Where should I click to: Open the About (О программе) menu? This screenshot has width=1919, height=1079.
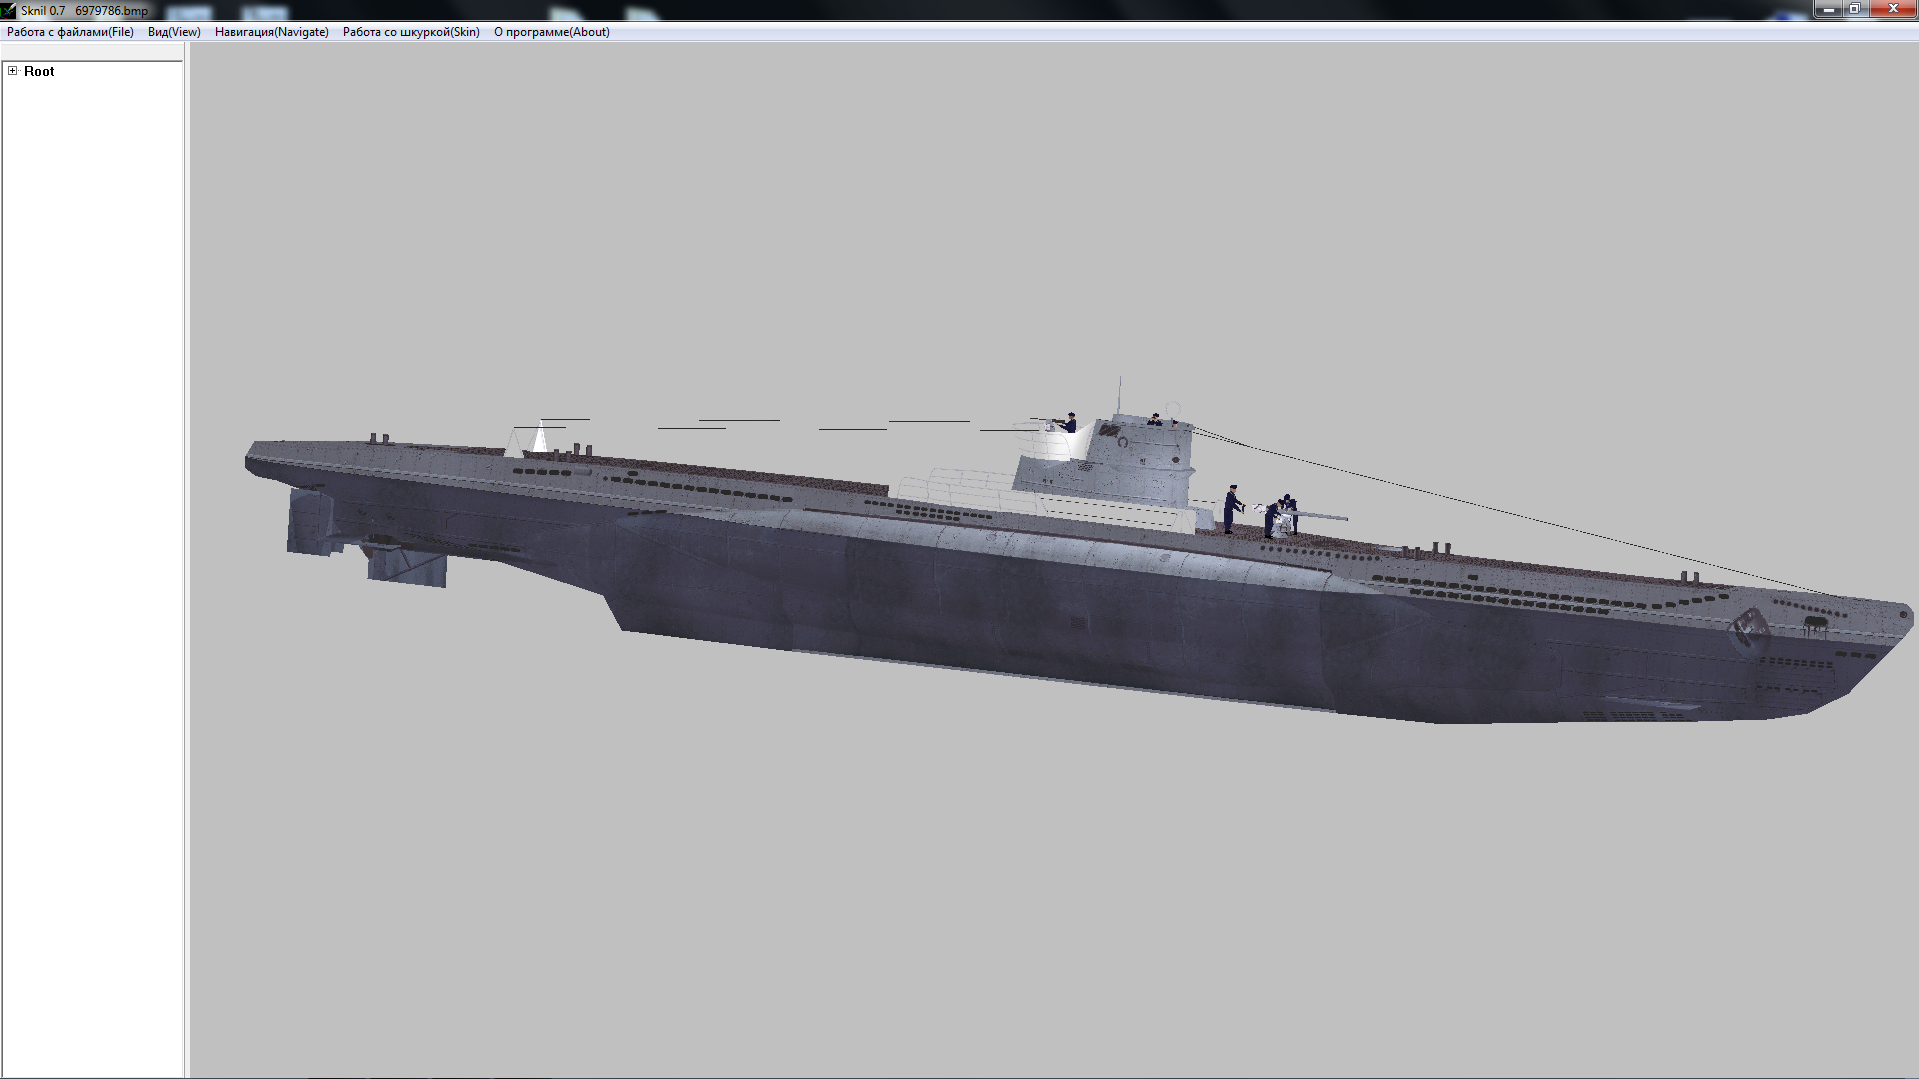551,32
